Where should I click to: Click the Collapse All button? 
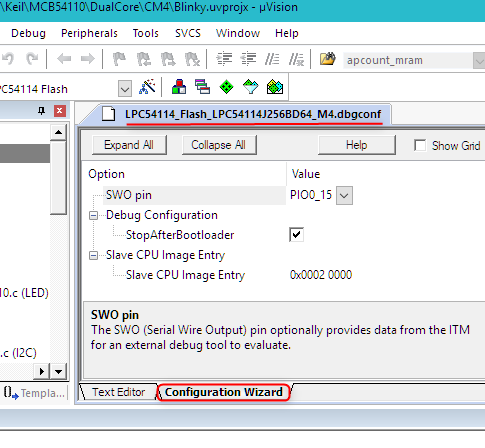[x=219, y=145]
